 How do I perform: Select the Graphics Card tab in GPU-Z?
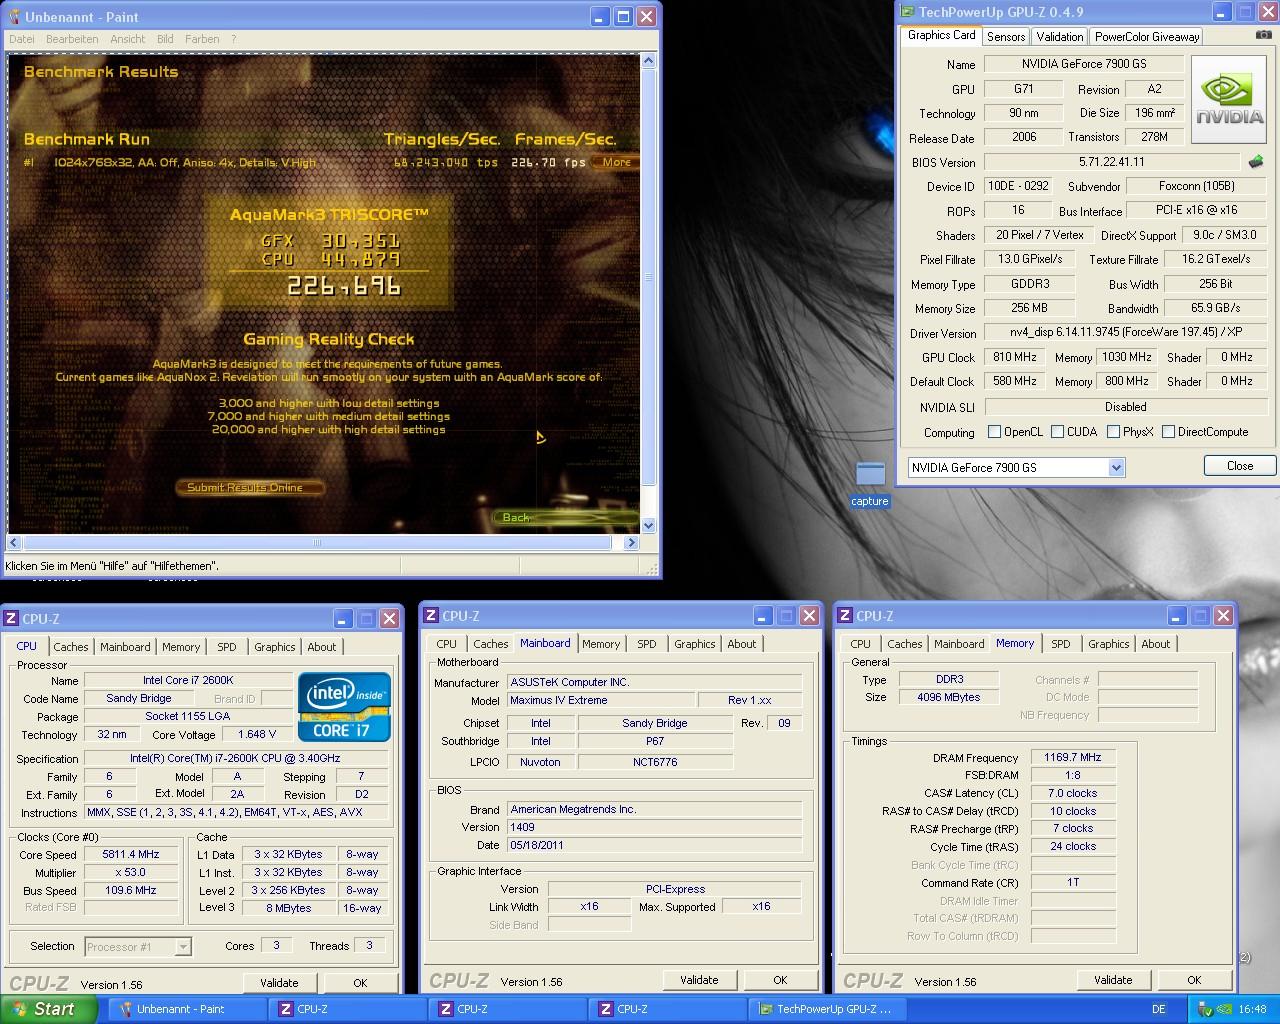click(x=942, y=35)
